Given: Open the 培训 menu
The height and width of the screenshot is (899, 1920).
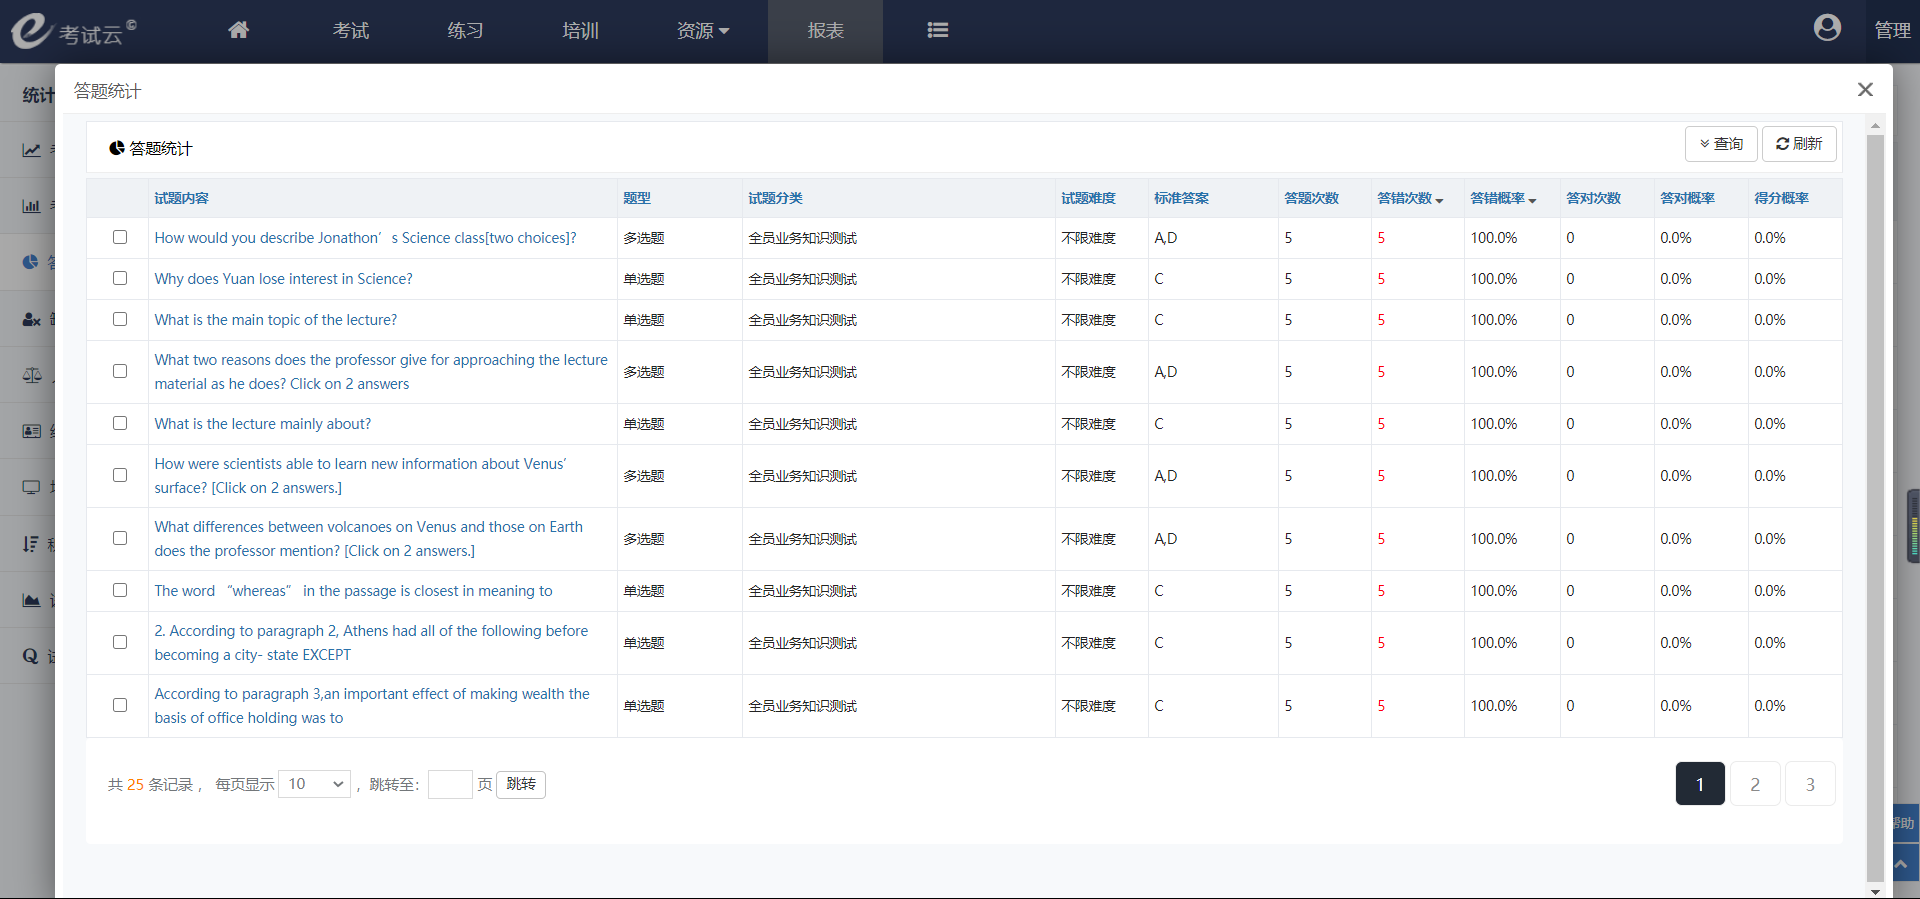Looking at the screenshot, I should (580, 31).
